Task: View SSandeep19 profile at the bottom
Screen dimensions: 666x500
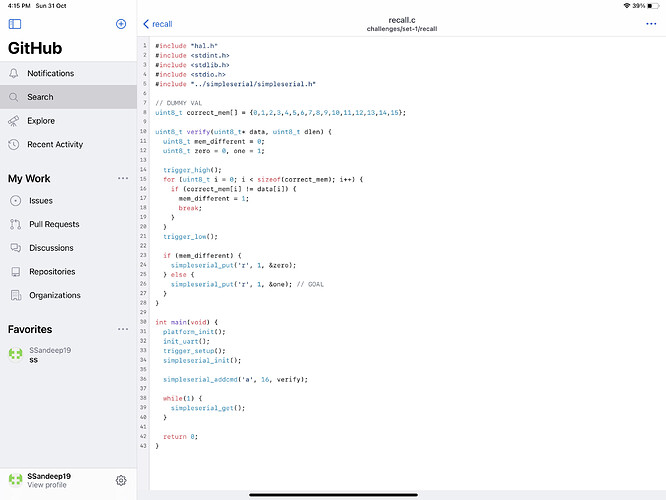Action: pos(49,480)
